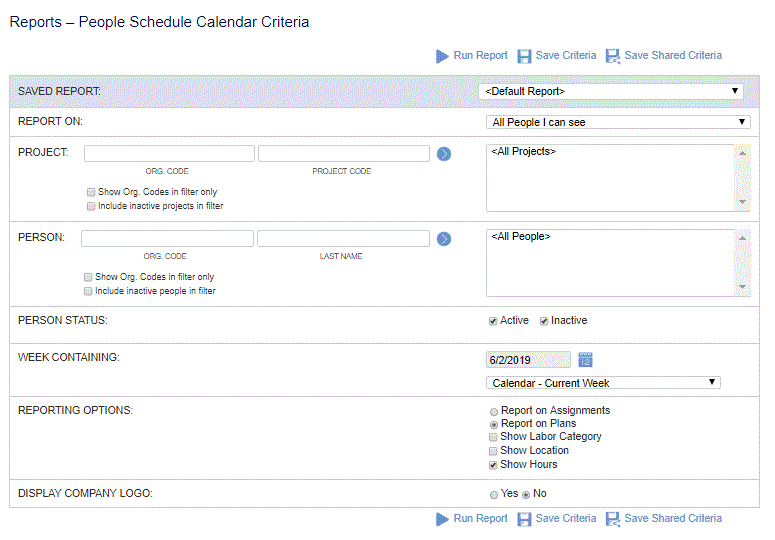Click the Person Last Name input field
The image size is (775, 540).
342,239
